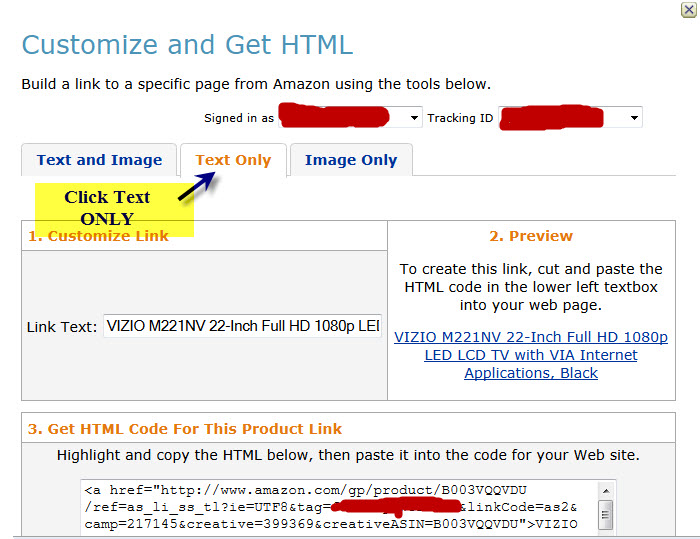Select the Text Only tab
The image size is (700, 539).
(x=233, y=160)
